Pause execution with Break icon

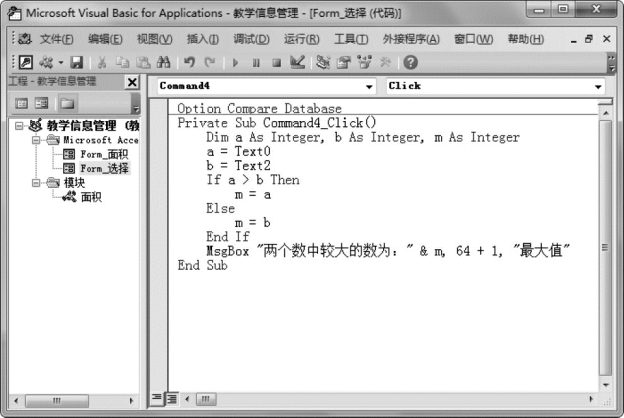256,63
